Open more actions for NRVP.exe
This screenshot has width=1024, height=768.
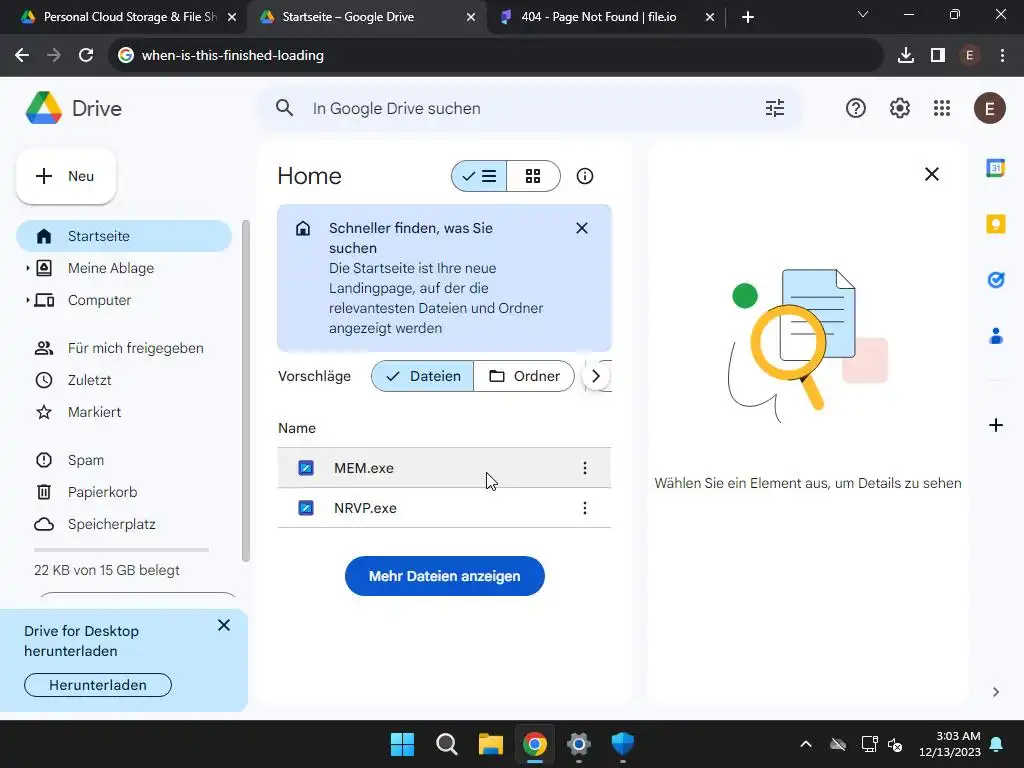(584, 508)
